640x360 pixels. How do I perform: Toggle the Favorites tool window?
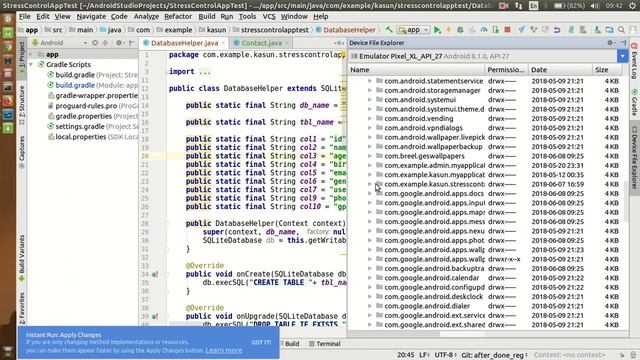click(22, 309)
